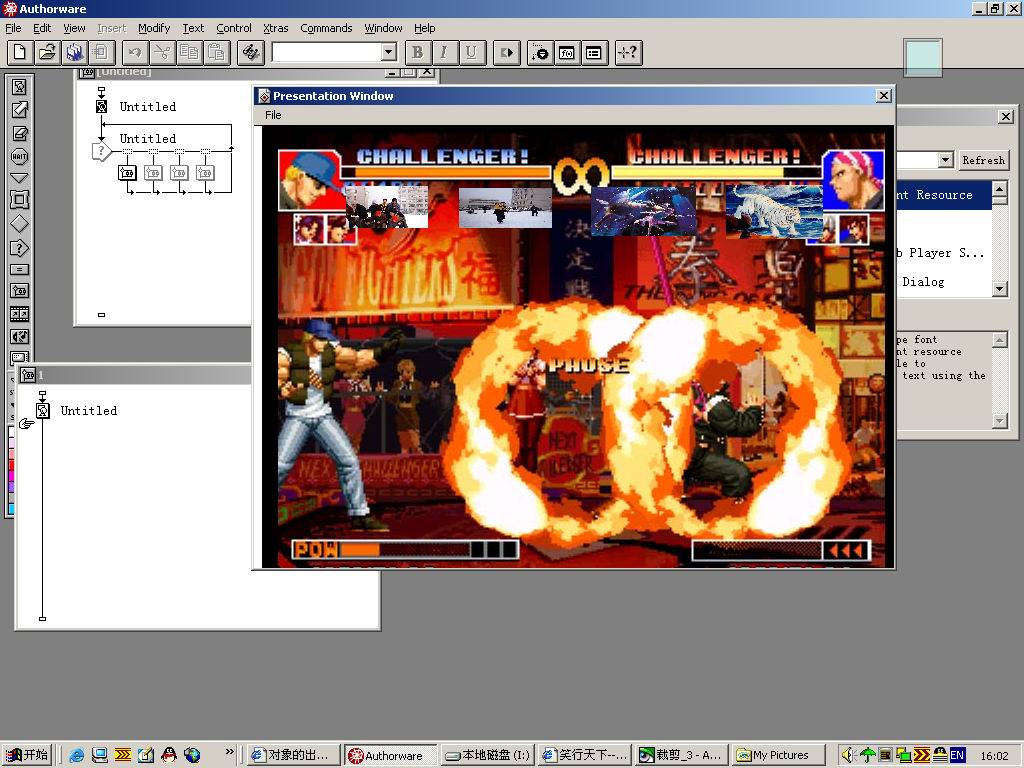This screenshot has width=1024, height=768.
Task: Click the EN language indicator in the tray
Action: [x=957, y=755]
